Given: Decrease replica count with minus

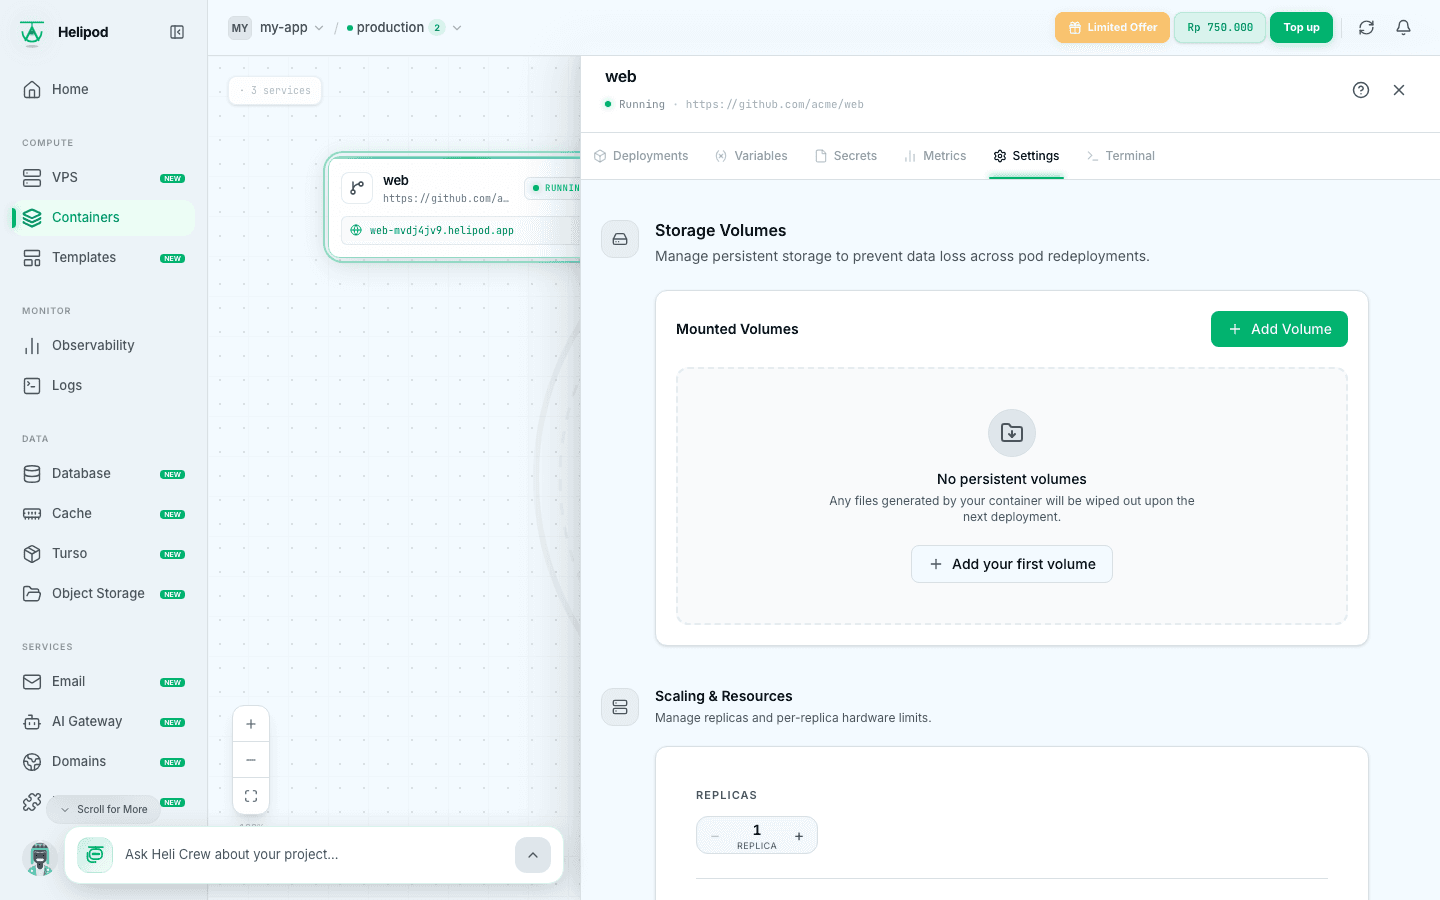Looking at the screenshot, I should pyautogui.click(x=715, y=836).
